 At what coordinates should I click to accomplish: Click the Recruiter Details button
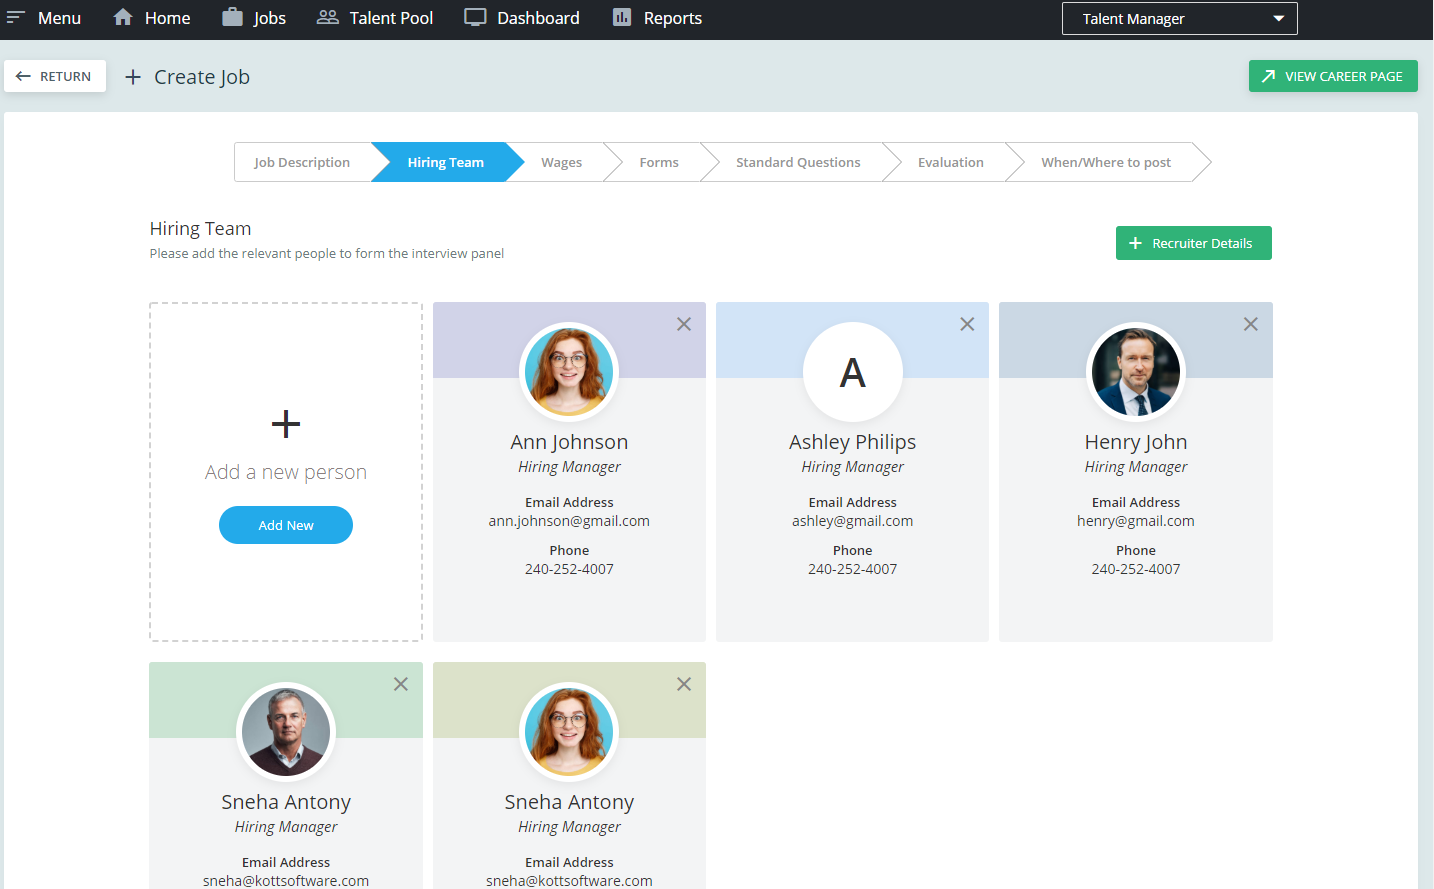click(x=1194, y=243)
